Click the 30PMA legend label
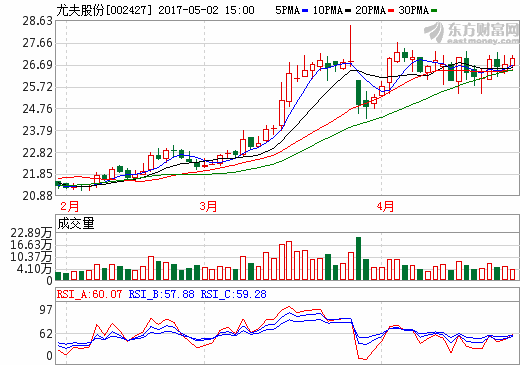The width and height of the screenshot is (520, 365). point(414,10)
